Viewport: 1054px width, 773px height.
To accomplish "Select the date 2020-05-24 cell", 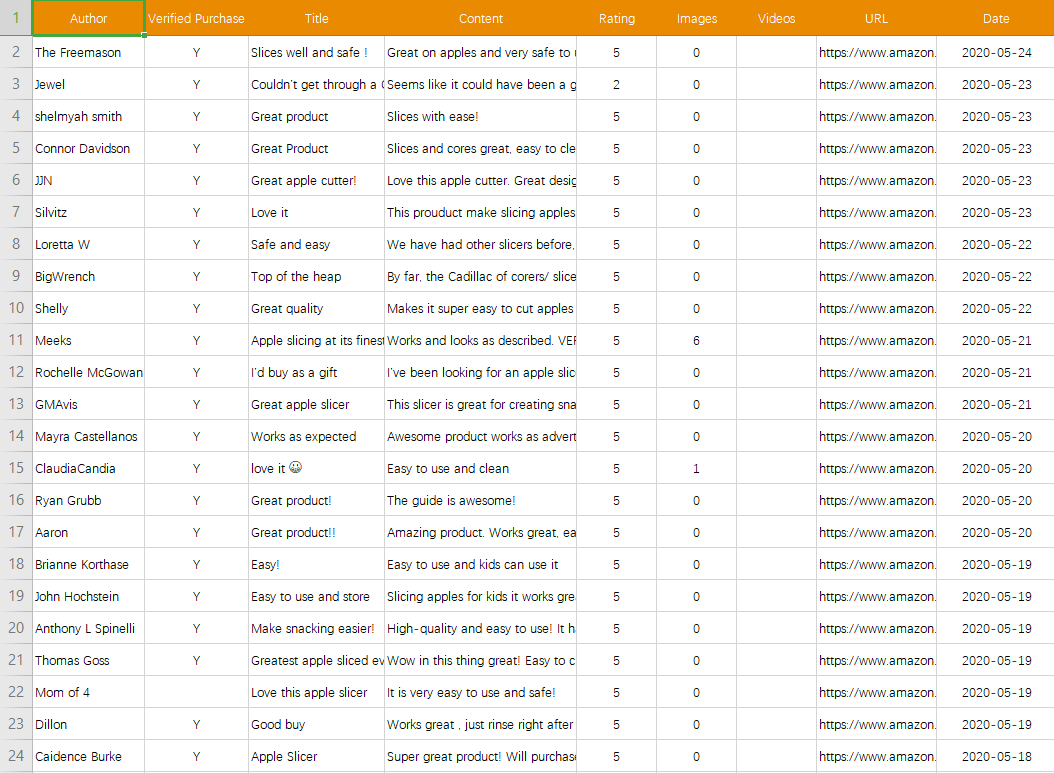I will click(995, 52).
